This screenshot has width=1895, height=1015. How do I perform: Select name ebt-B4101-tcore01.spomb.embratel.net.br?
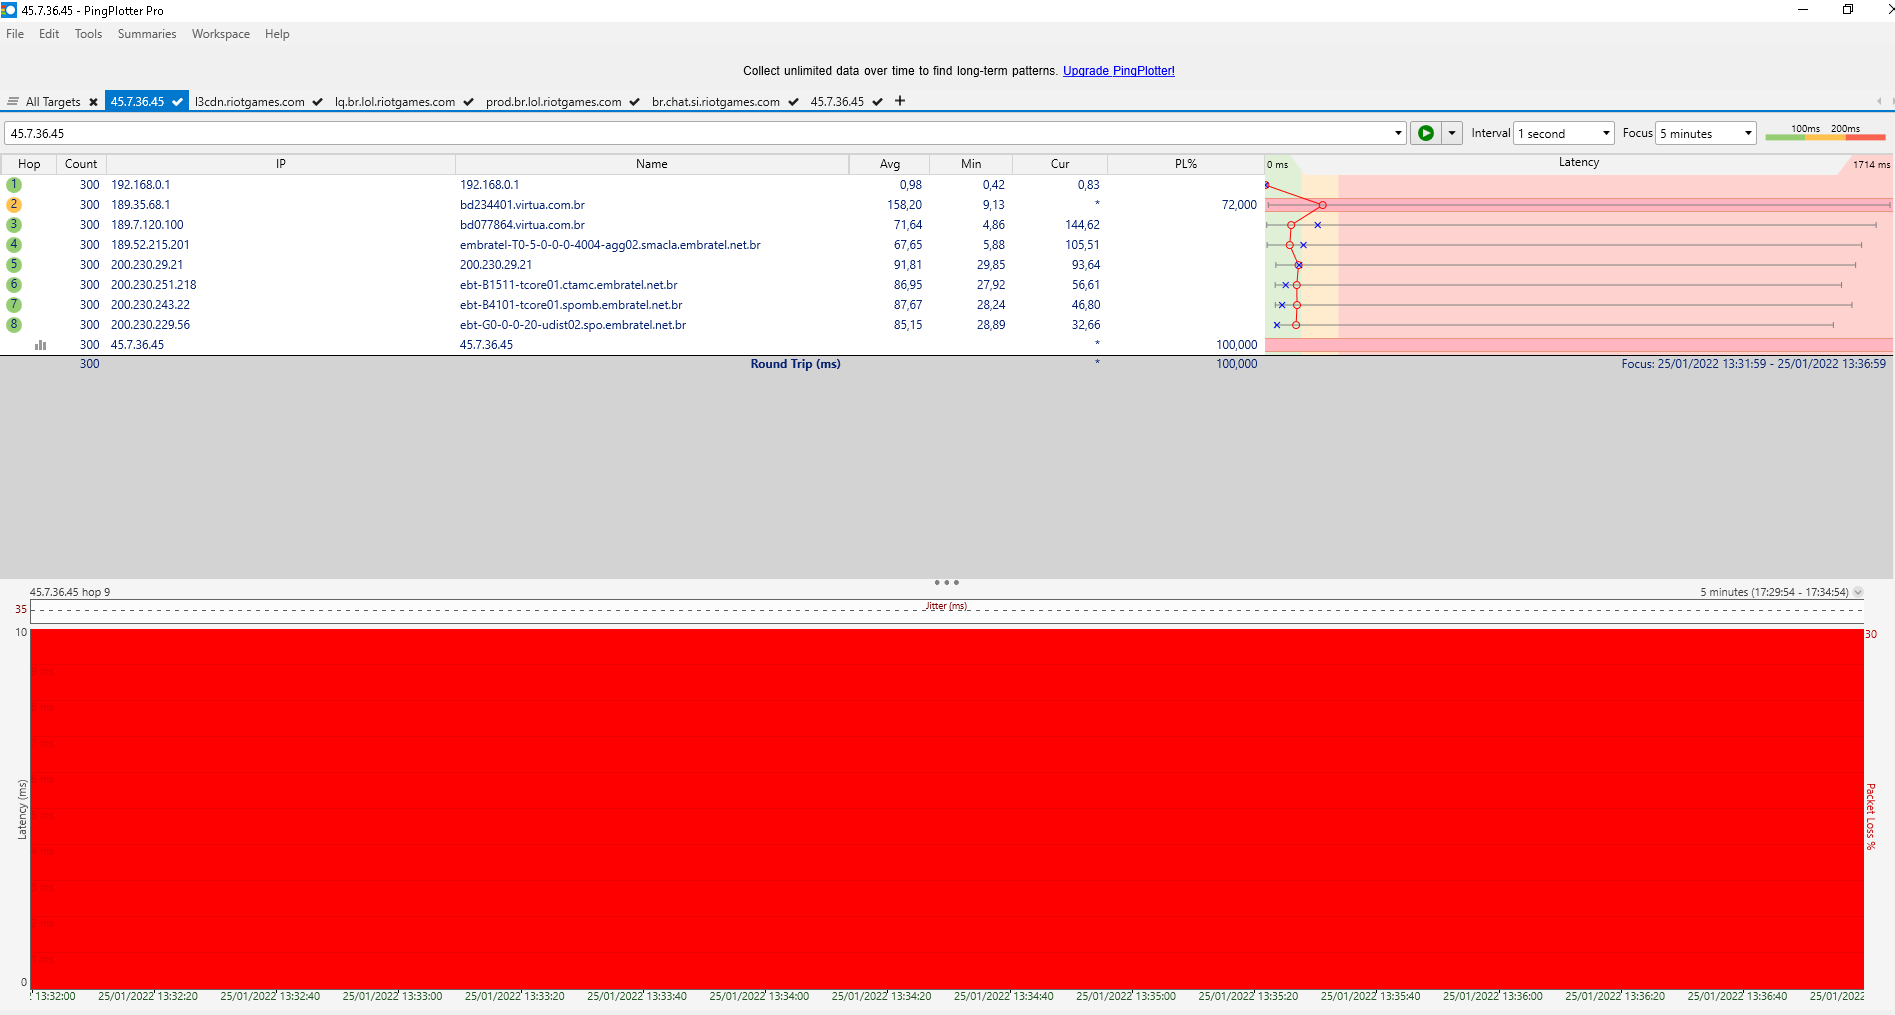[571, 305]
